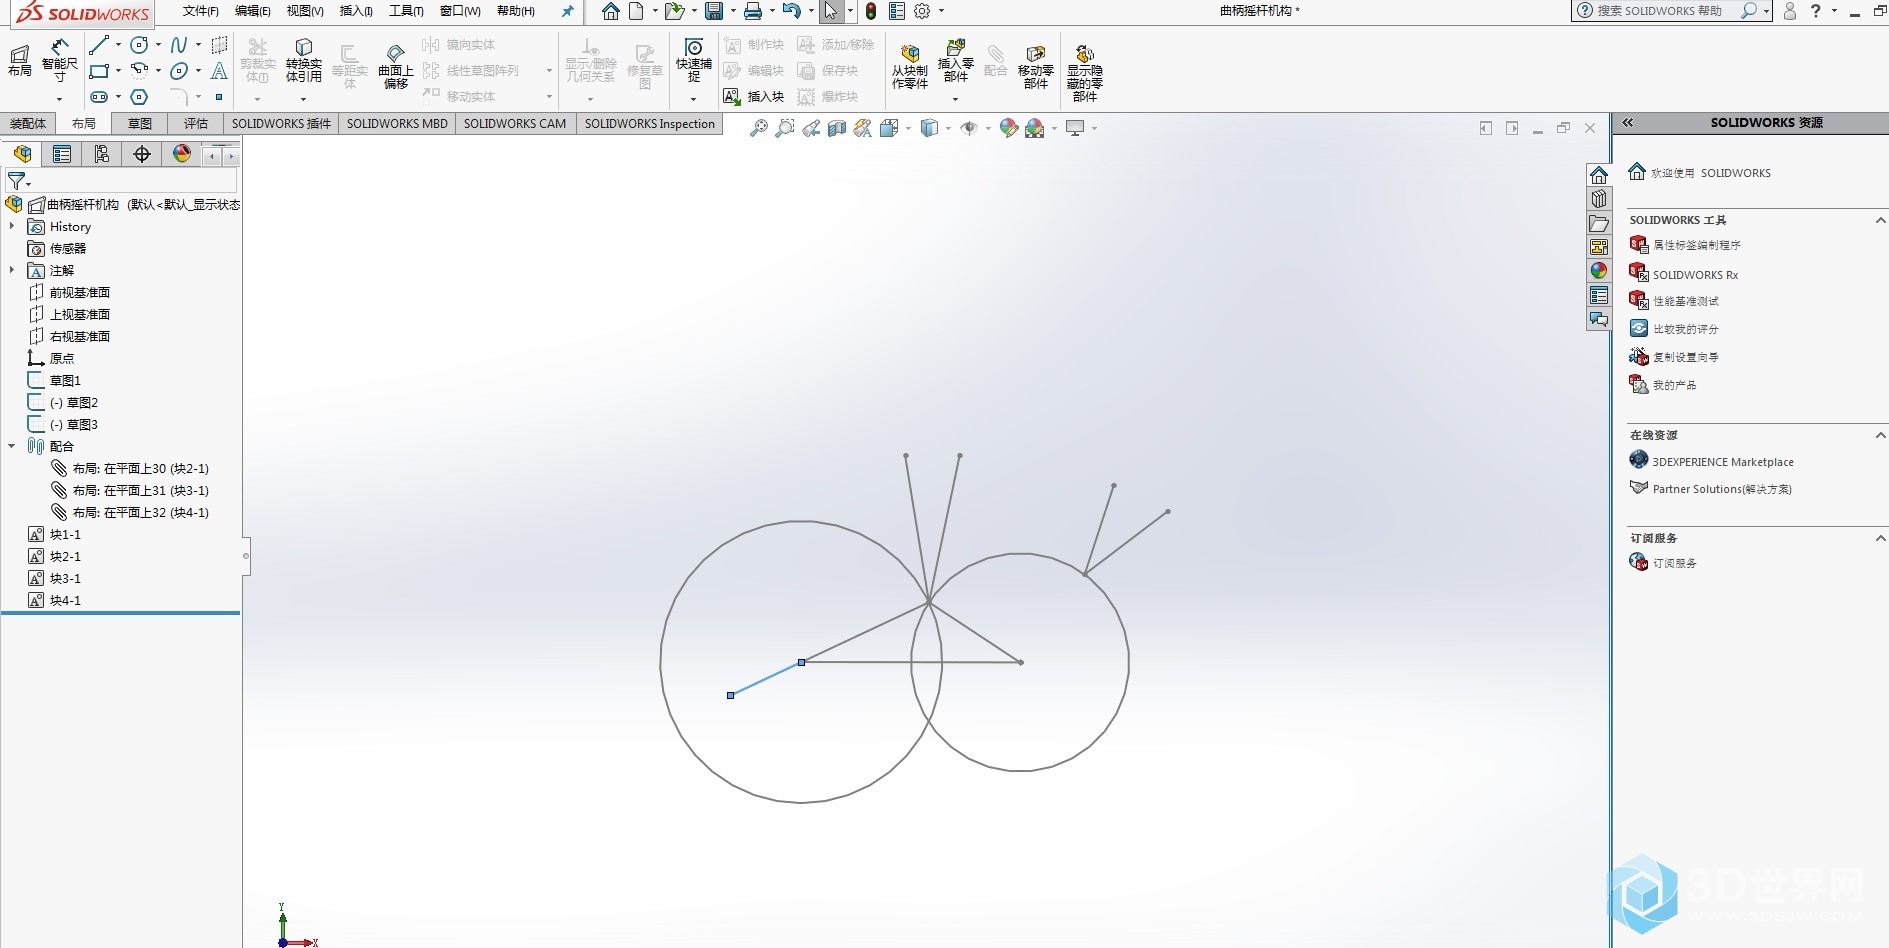The height and width of the screenshot is (948, 1889).
Task: Click 曲面上偏移 Offset on Surface tool
Action: coord(396,67)
